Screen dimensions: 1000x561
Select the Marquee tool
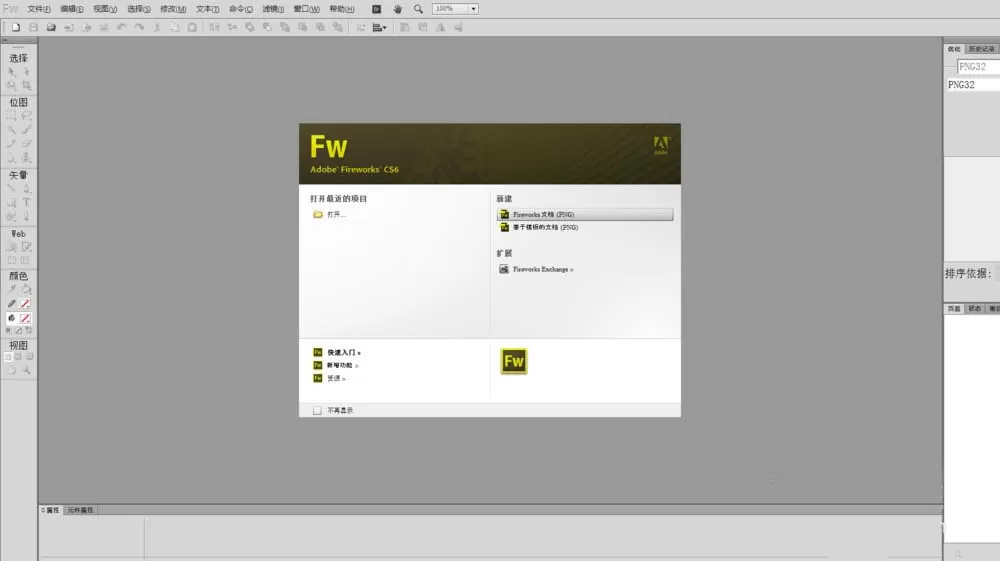point(11,115)
